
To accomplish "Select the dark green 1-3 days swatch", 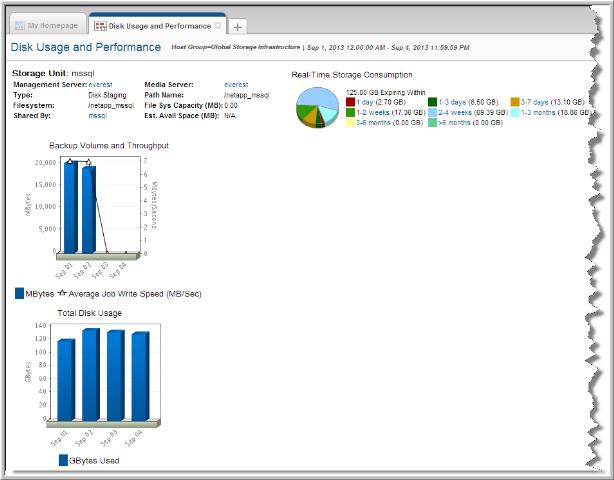I will click(x=432, y=102).
